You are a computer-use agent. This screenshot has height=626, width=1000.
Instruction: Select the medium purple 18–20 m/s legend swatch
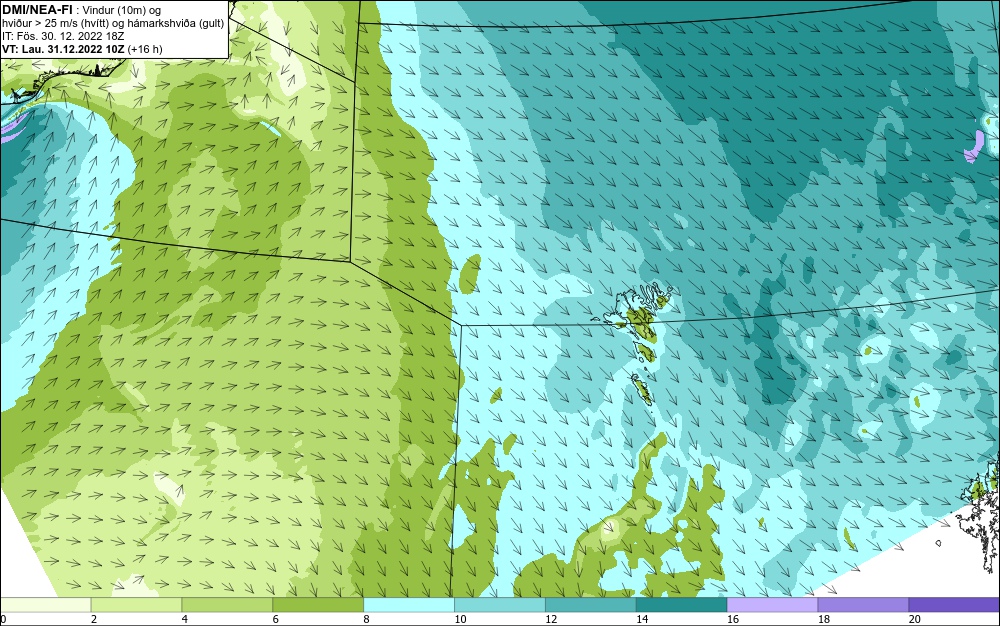tap(863, 604)
